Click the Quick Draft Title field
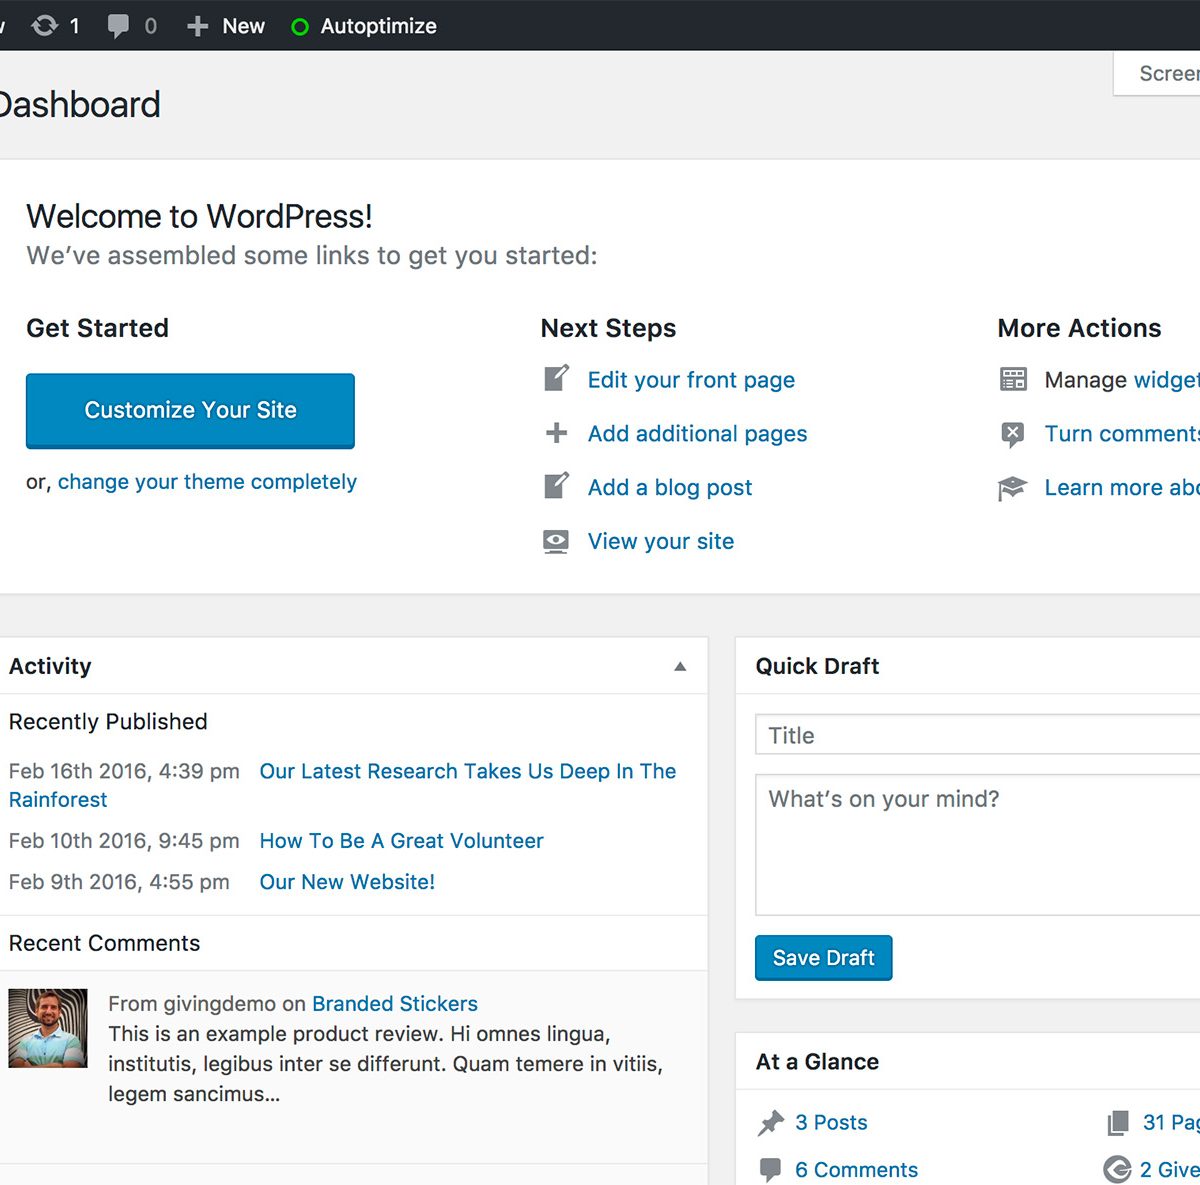Viewport: 1200px width, 1185px height. (x=977, y=735)
